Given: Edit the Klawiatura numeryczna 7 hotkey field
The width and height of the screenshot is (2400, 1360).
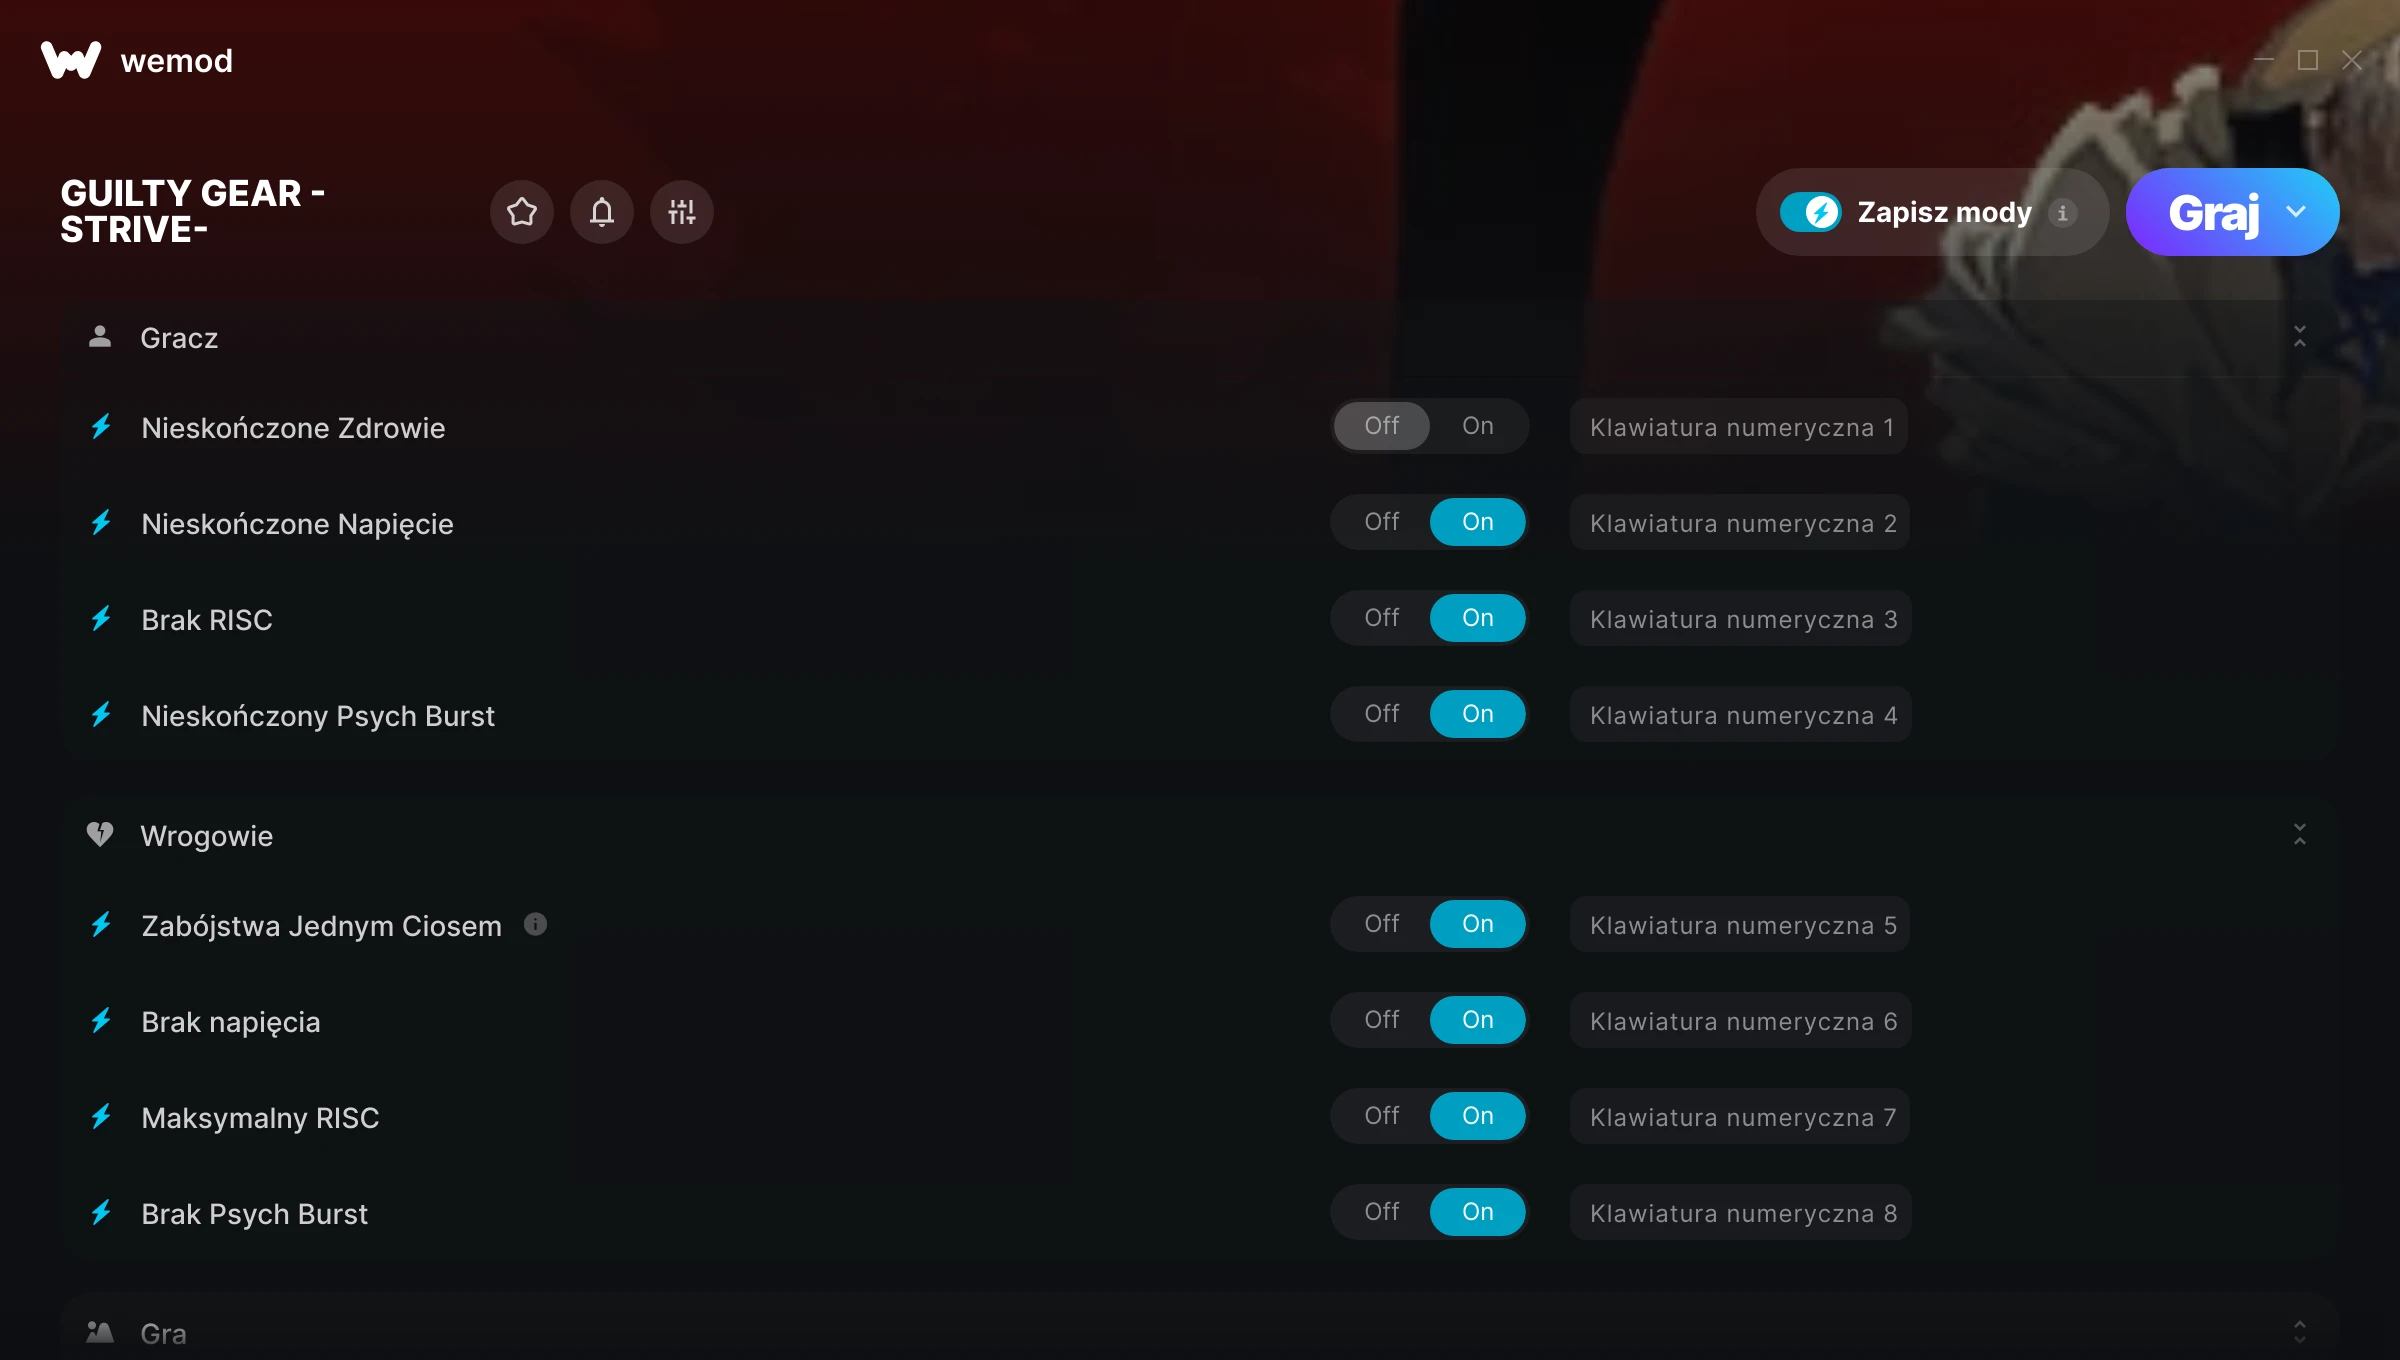Looking at the screenshot, I should (1740, 1117).
